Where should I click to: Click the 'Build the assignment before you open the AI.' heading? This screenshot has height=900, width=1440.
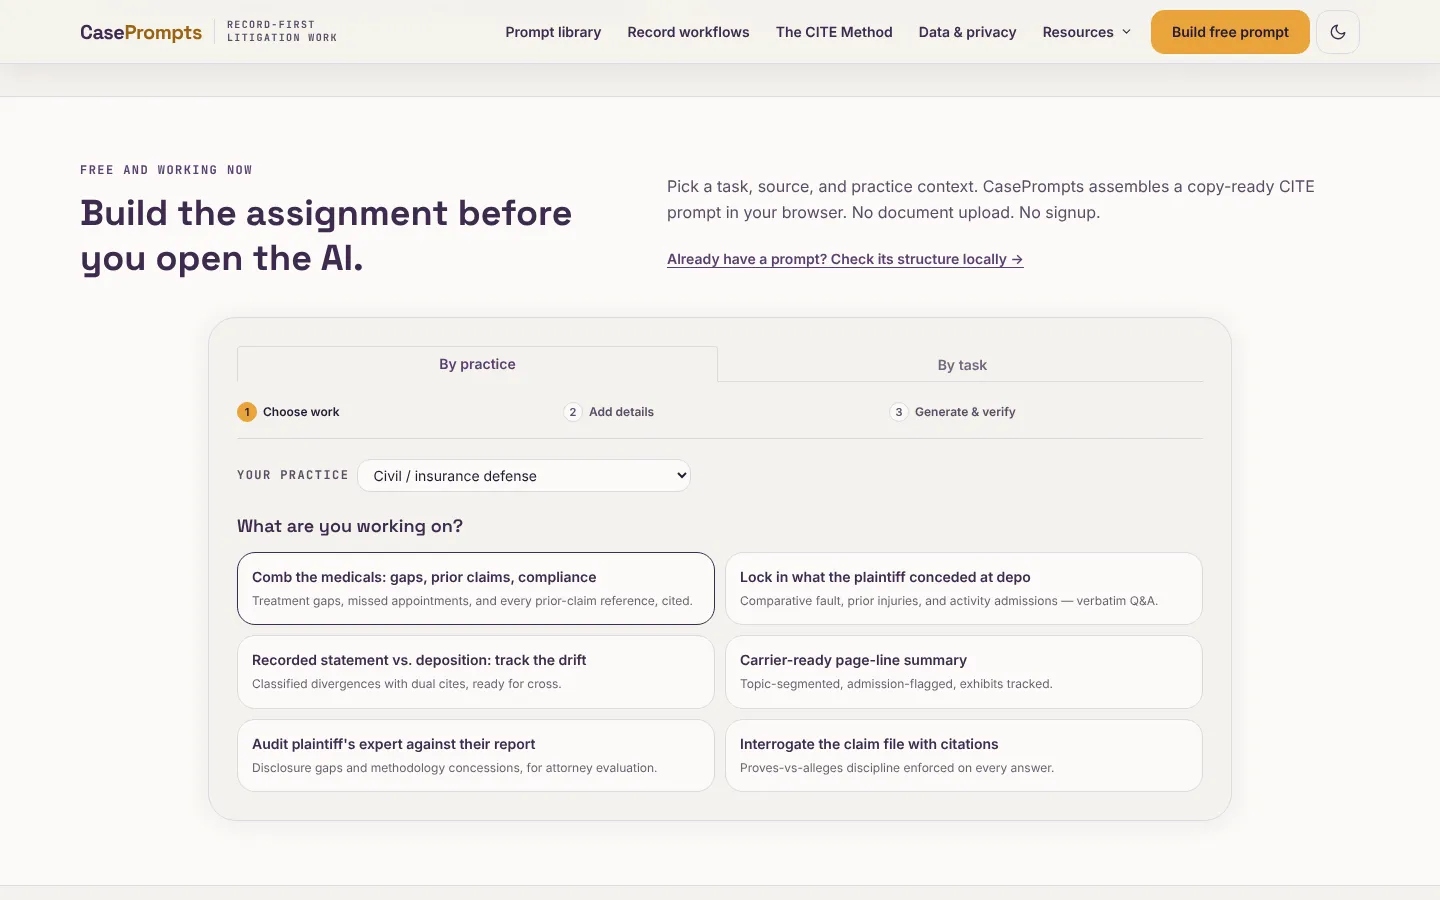click(x=326, y=236)
